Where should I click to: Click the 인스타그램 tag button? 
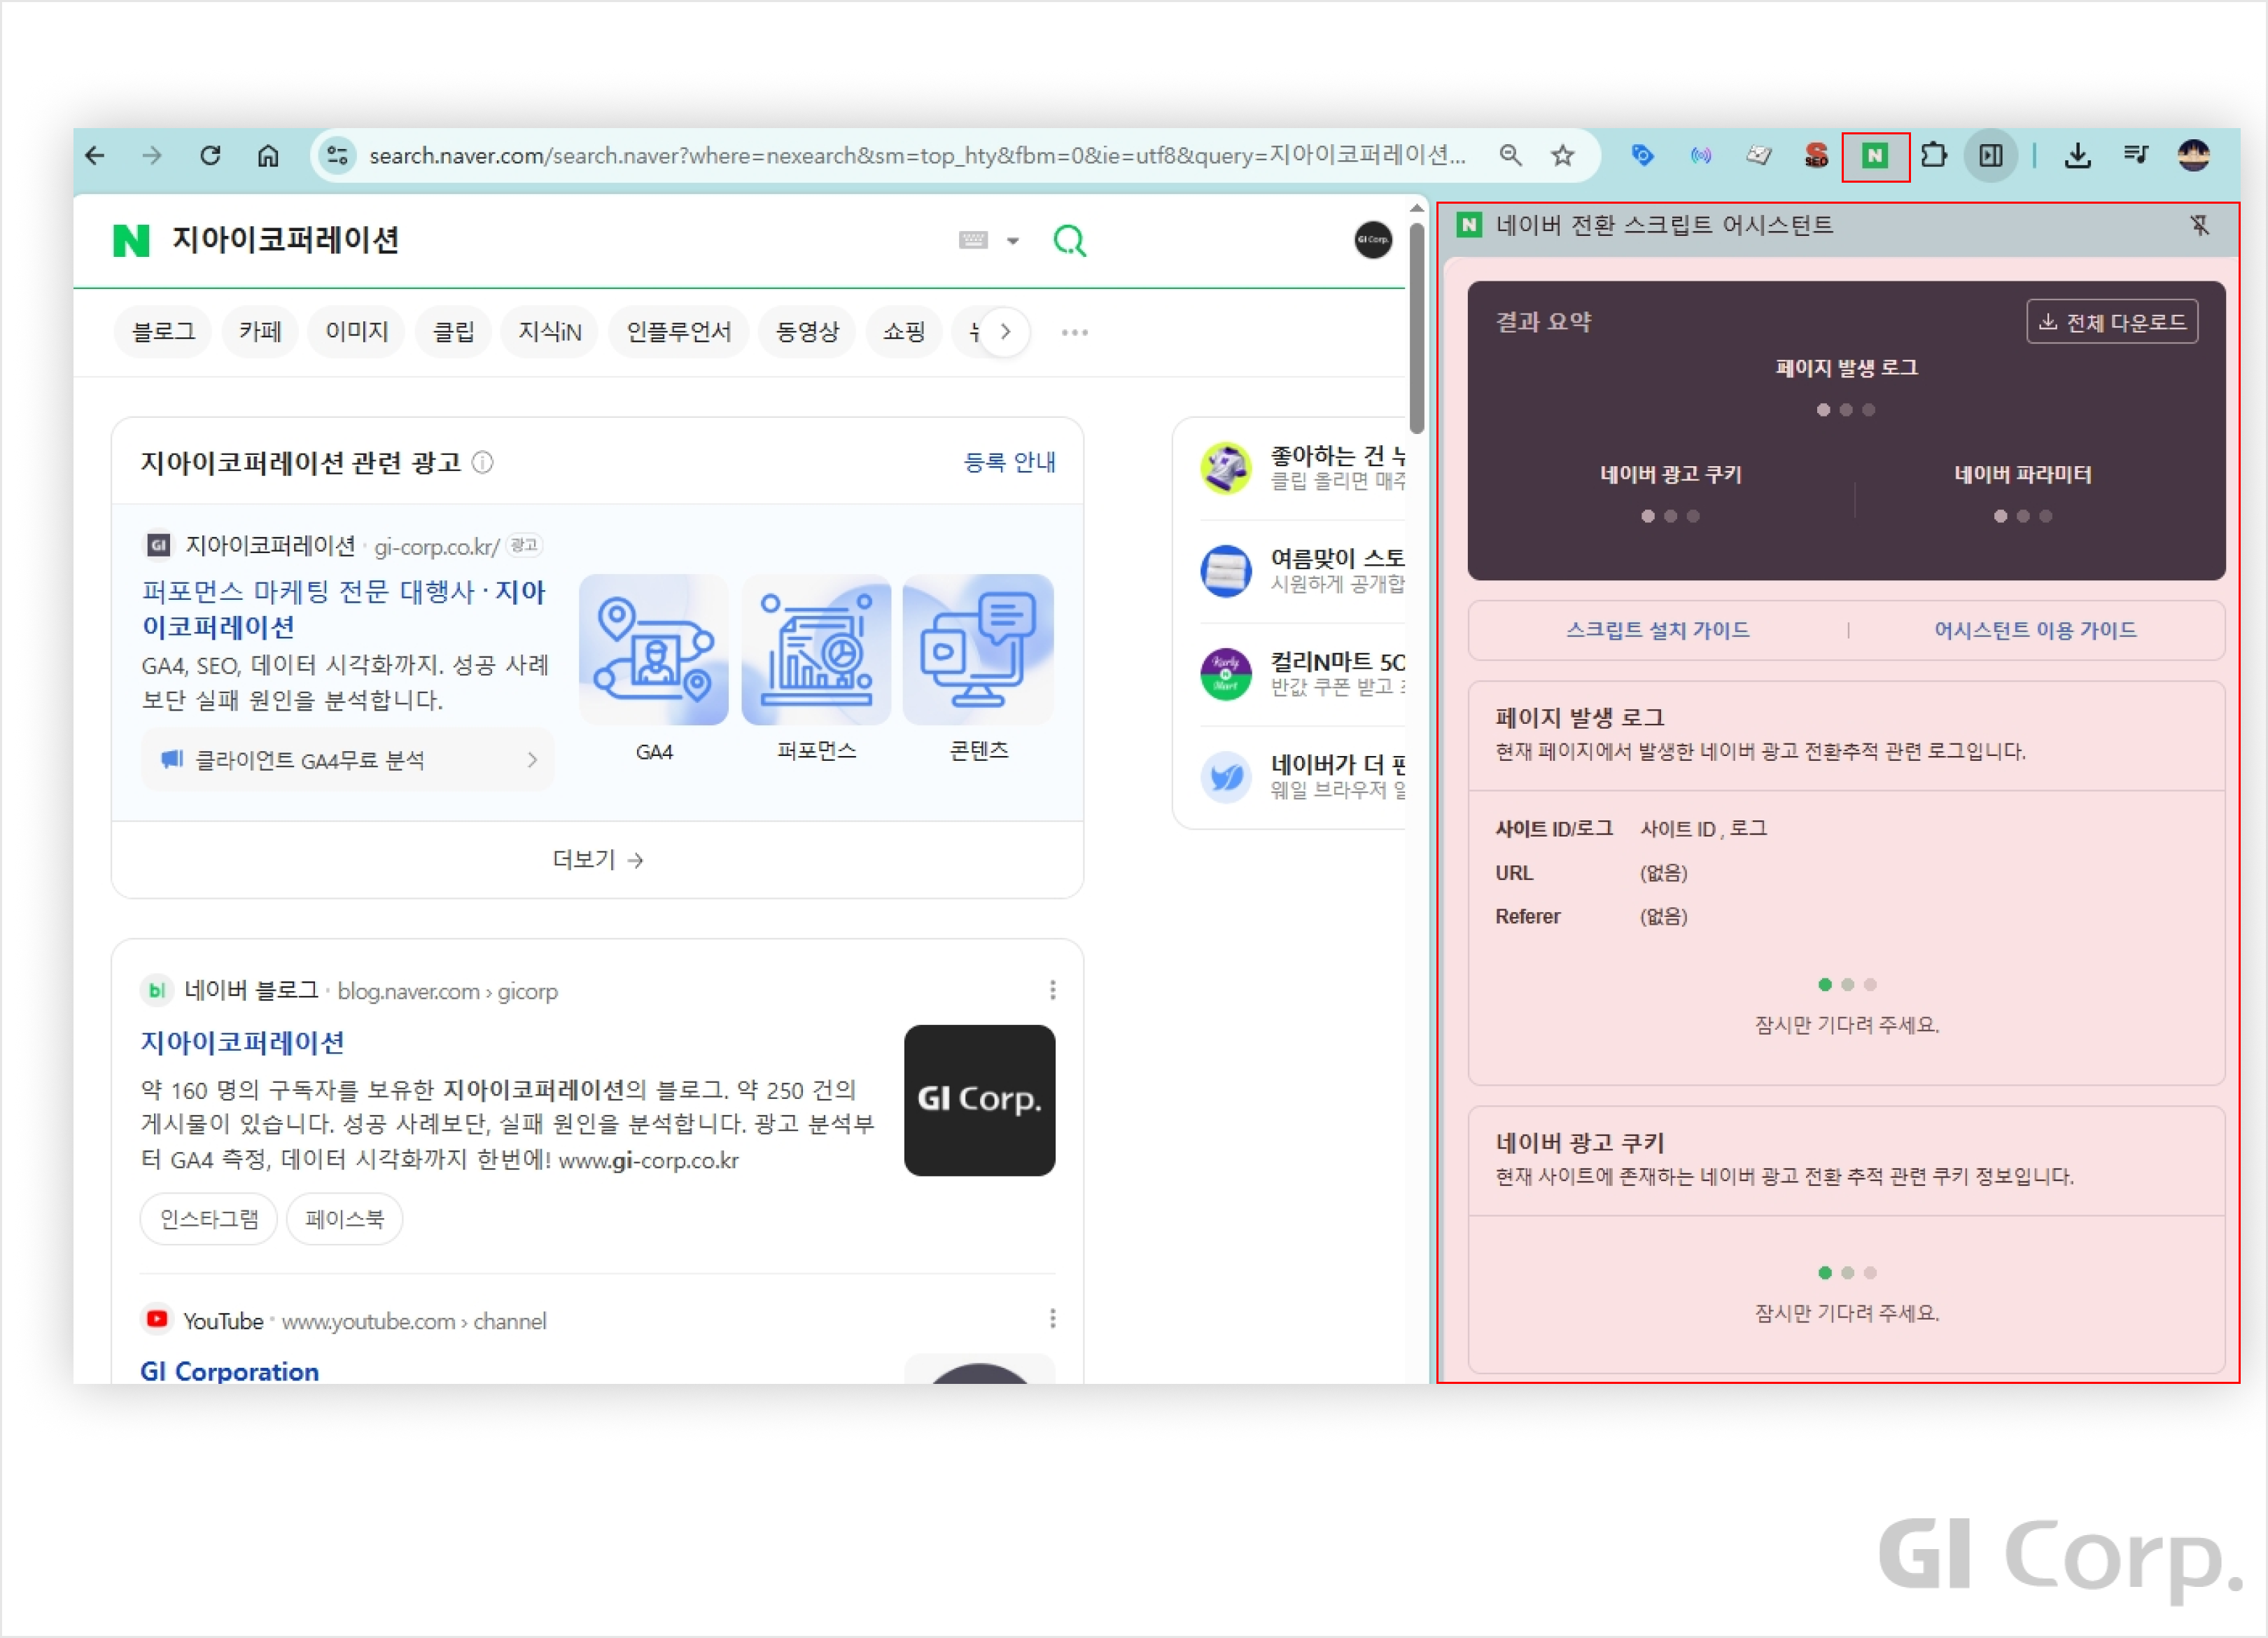(x=209, y=1219)
